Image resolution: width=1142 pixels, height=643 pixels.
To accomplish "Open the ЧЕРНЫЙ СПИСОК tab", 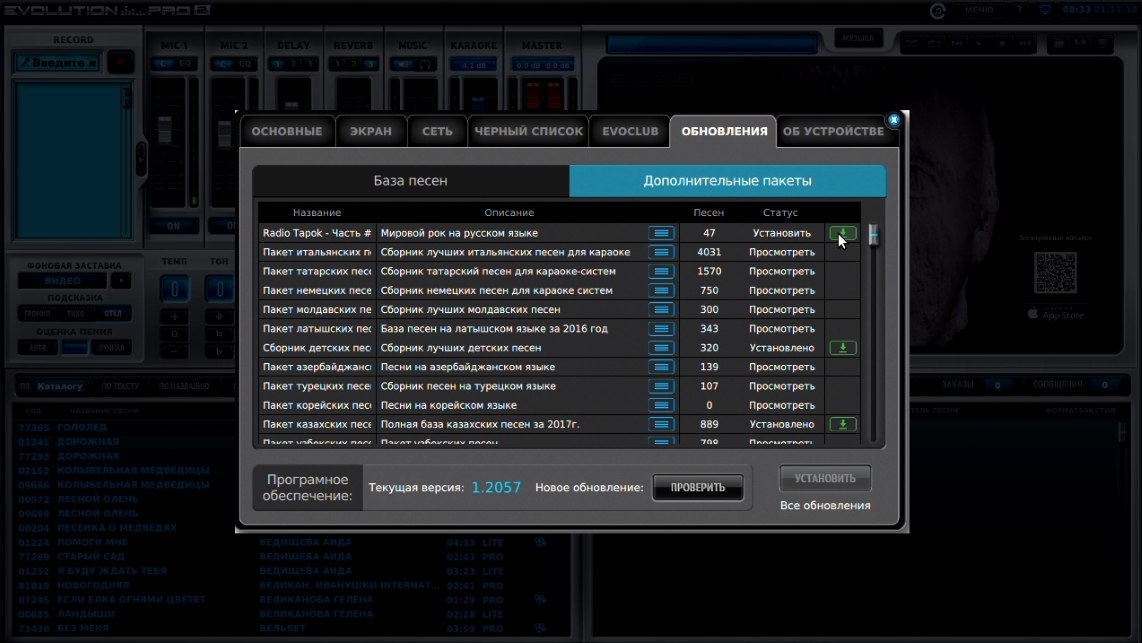I will pos(529,131).
